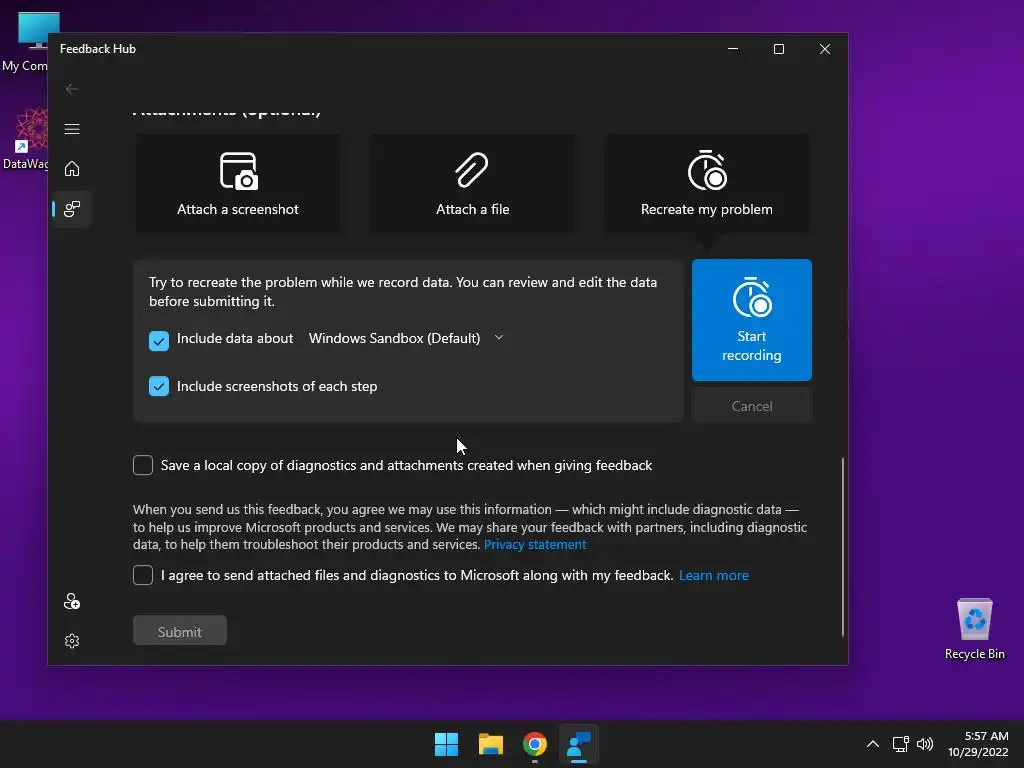Click the Submit button
The image size is (1024, 768).
point(180,630)
